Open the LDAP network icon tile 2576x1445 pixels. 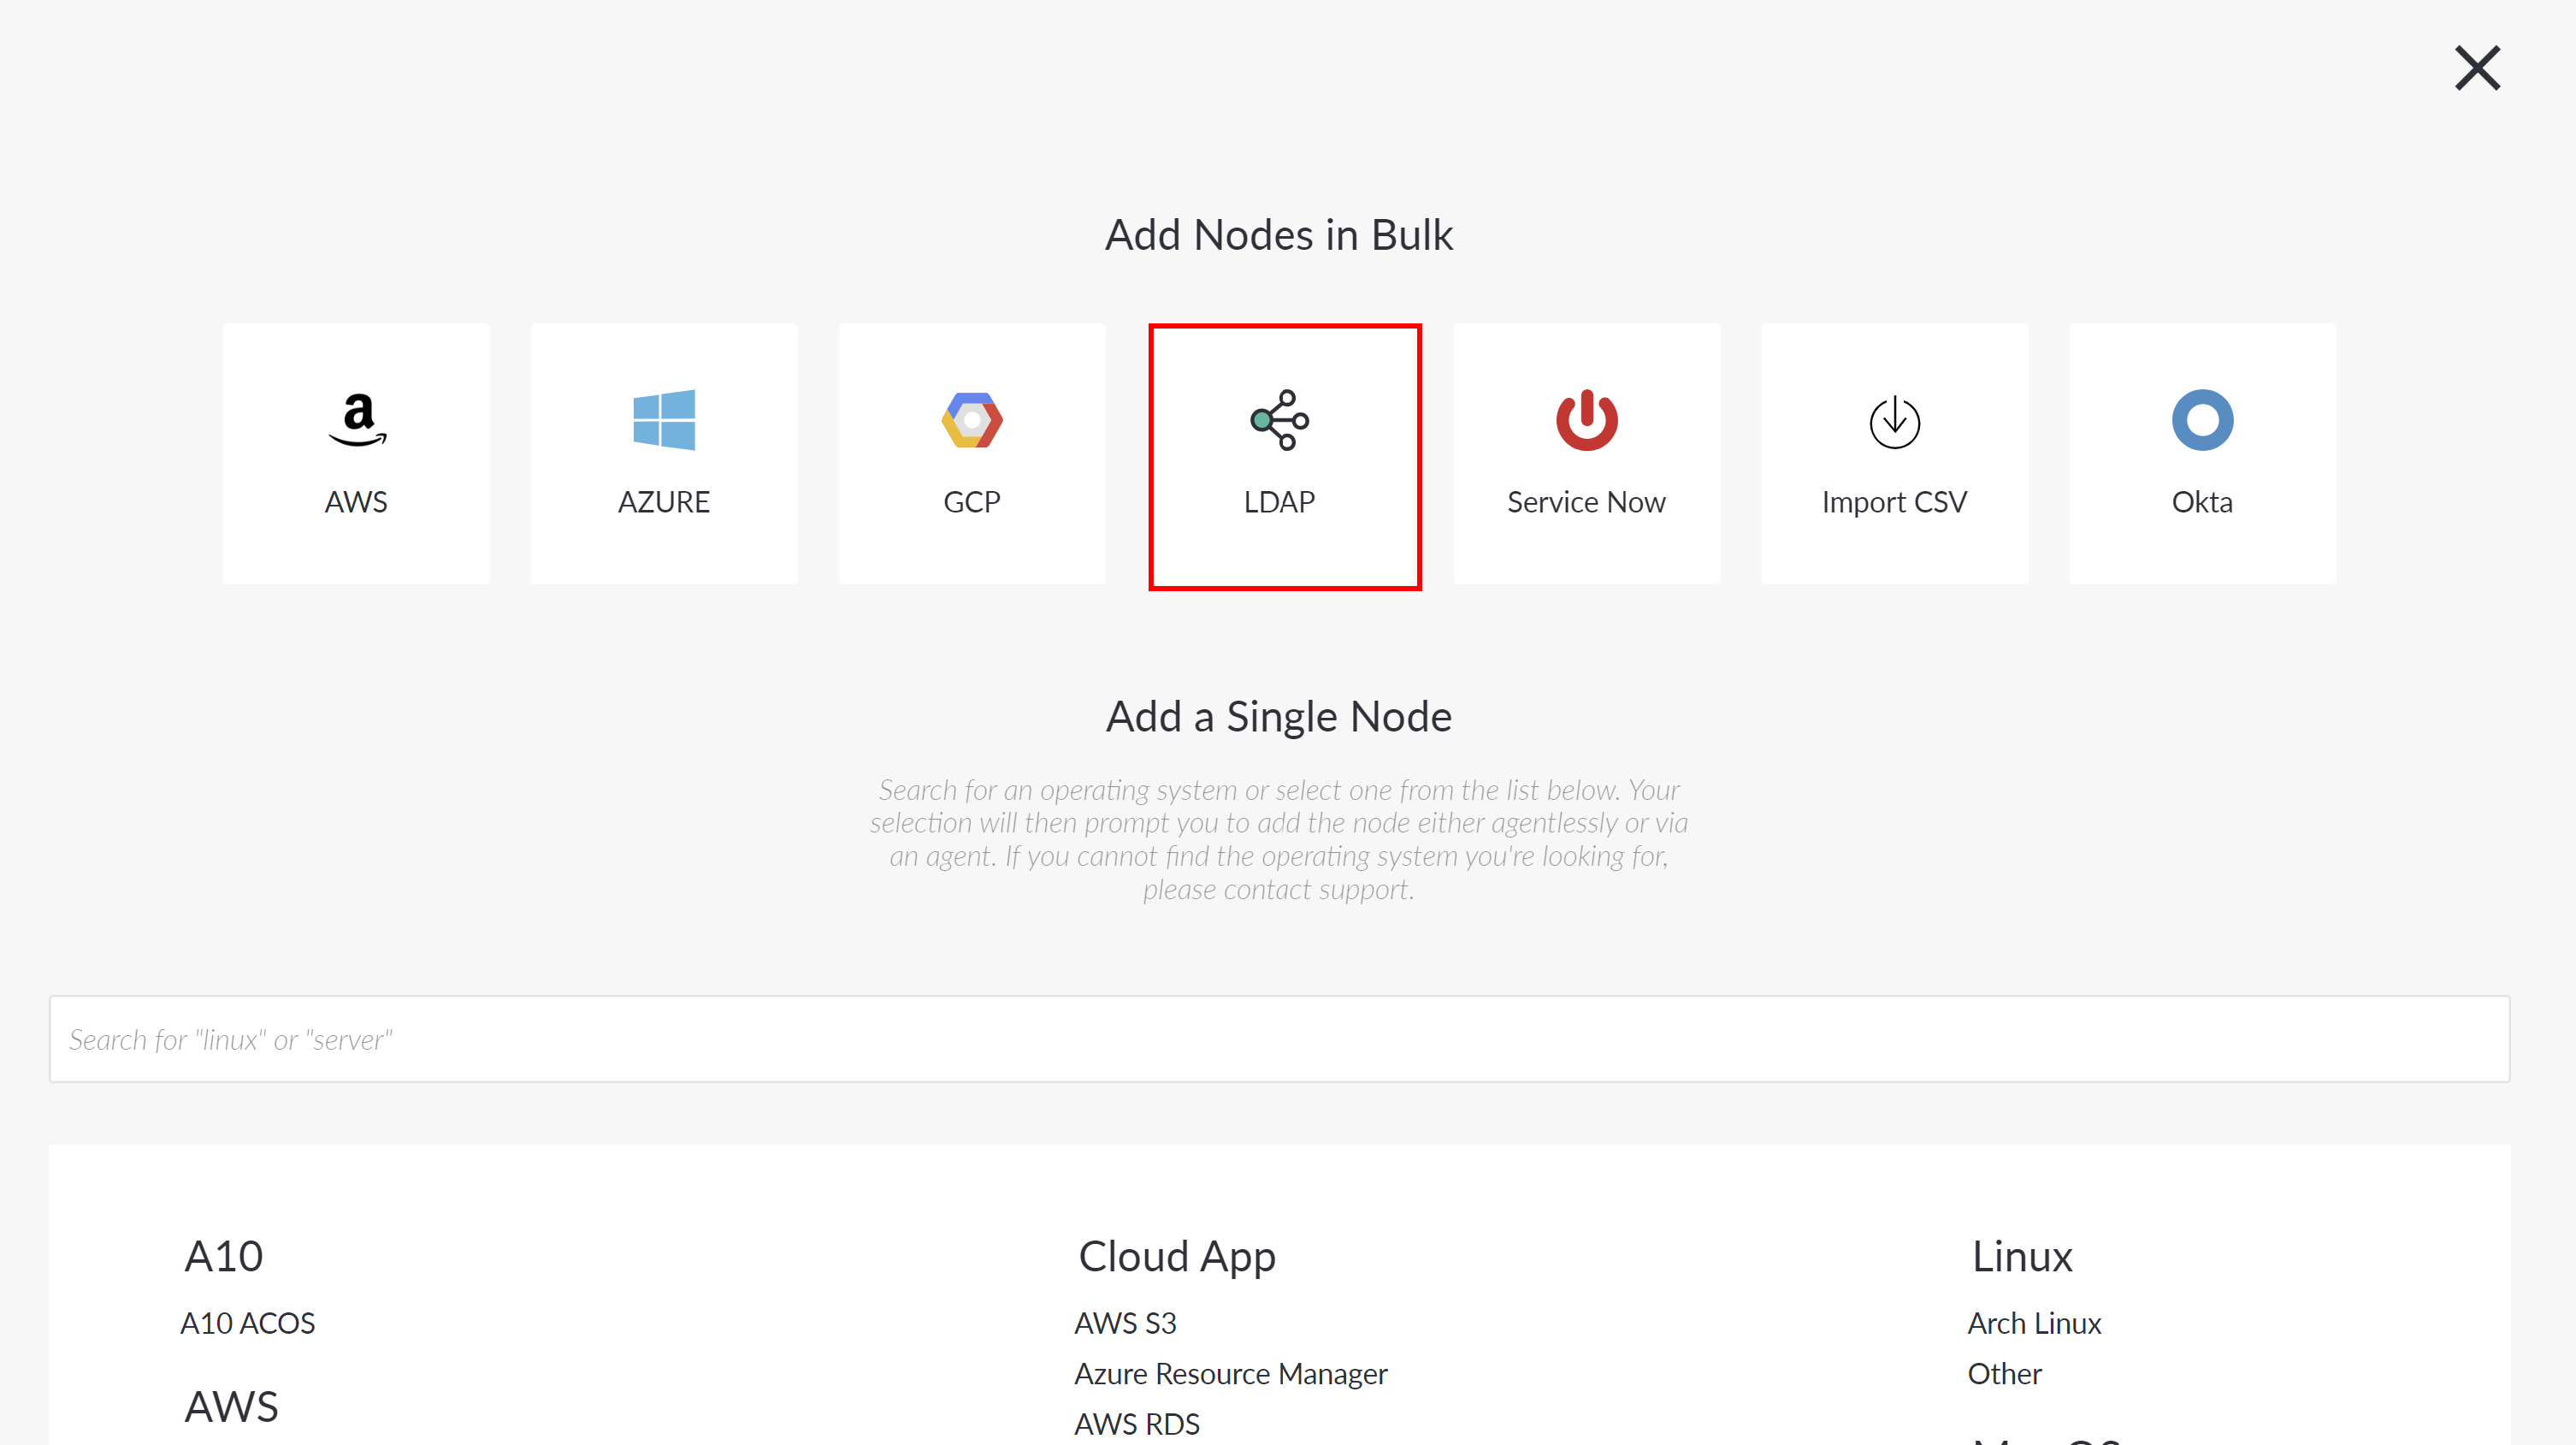click(1280, 420)
